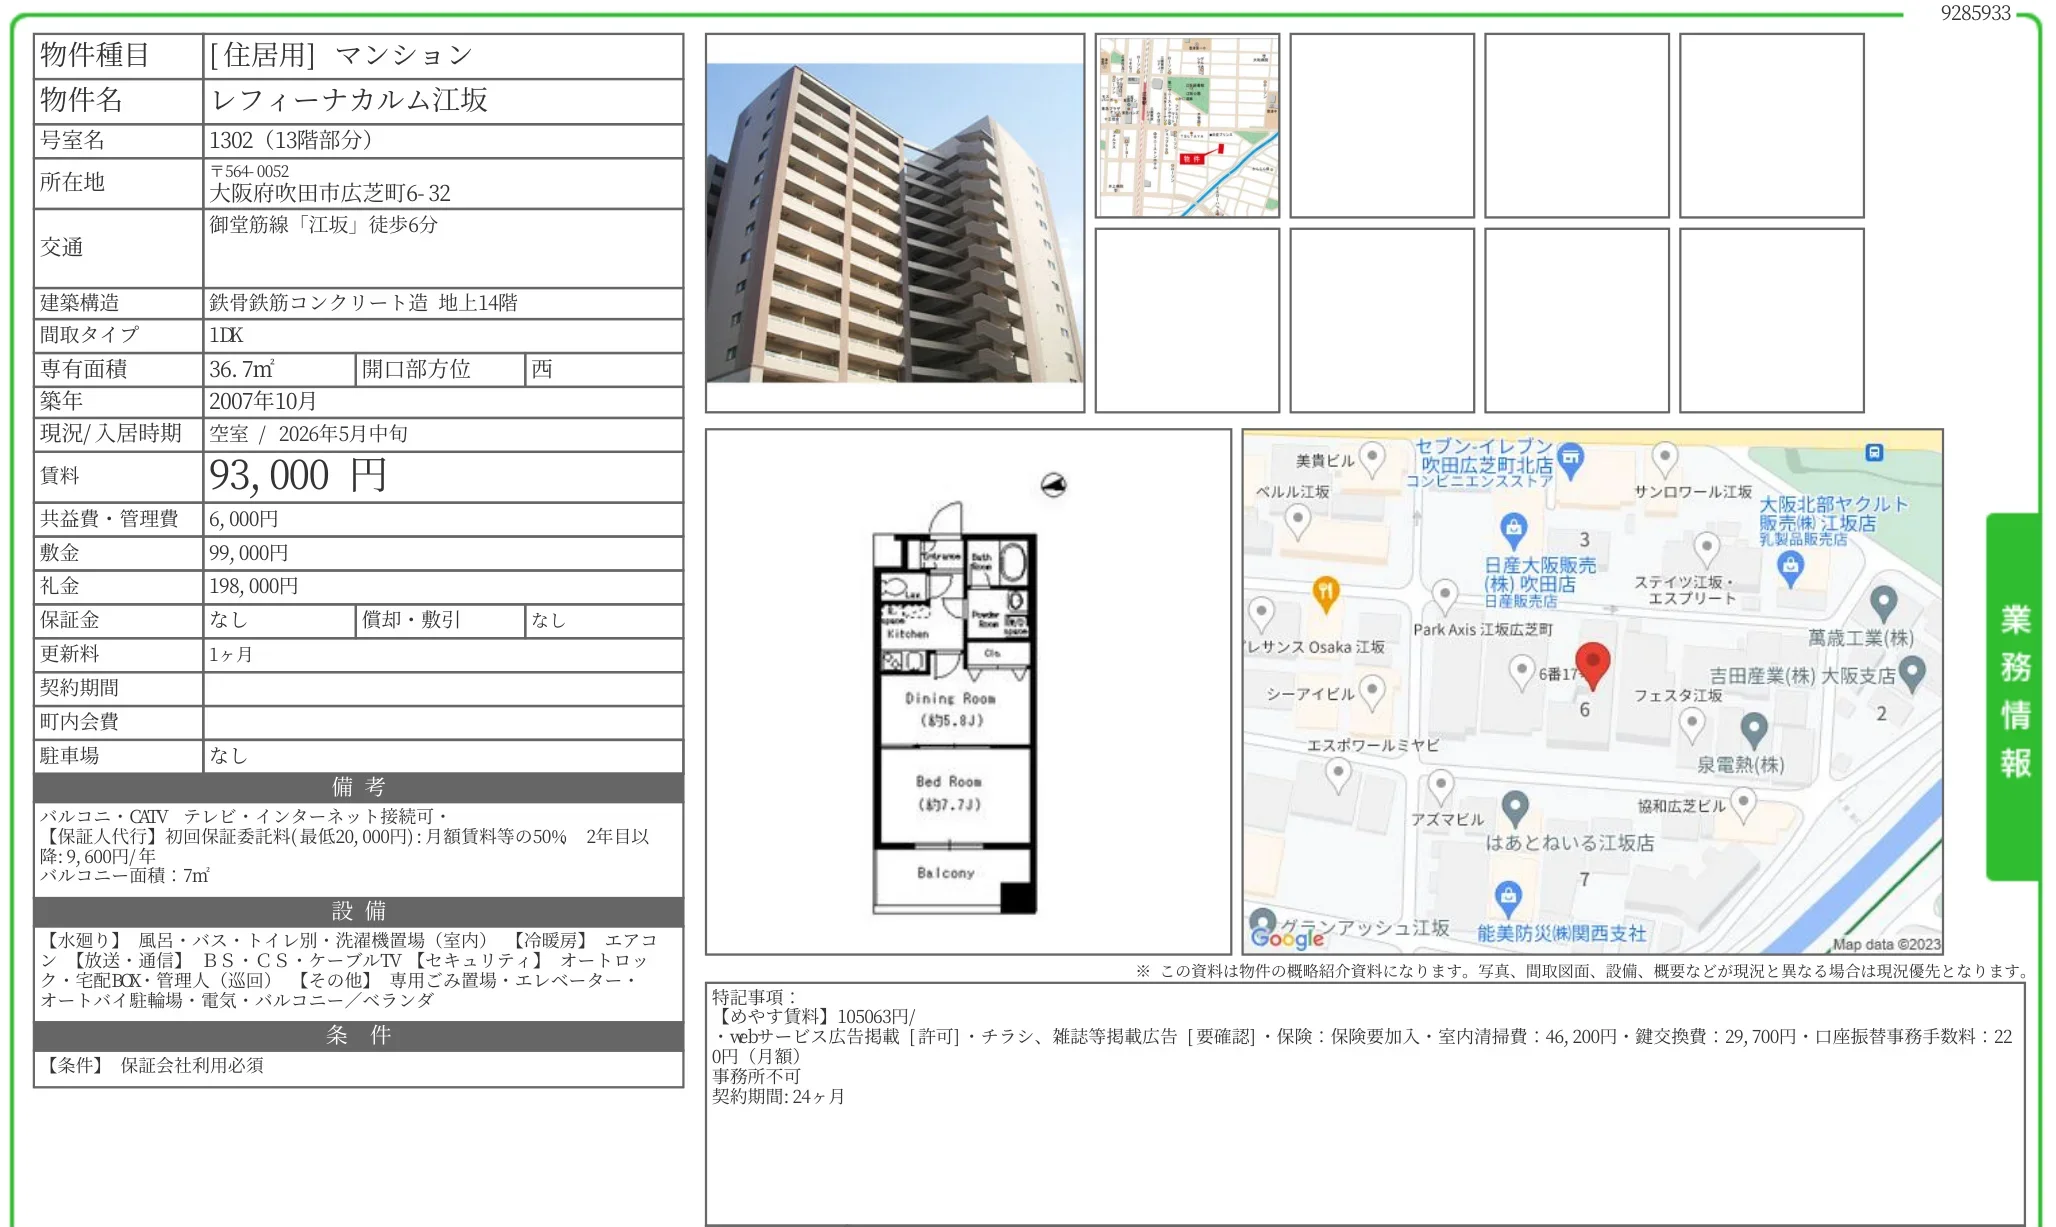Click the compass north indicator on floor plan
2056x1227 pixels.
click(1053, 486)
